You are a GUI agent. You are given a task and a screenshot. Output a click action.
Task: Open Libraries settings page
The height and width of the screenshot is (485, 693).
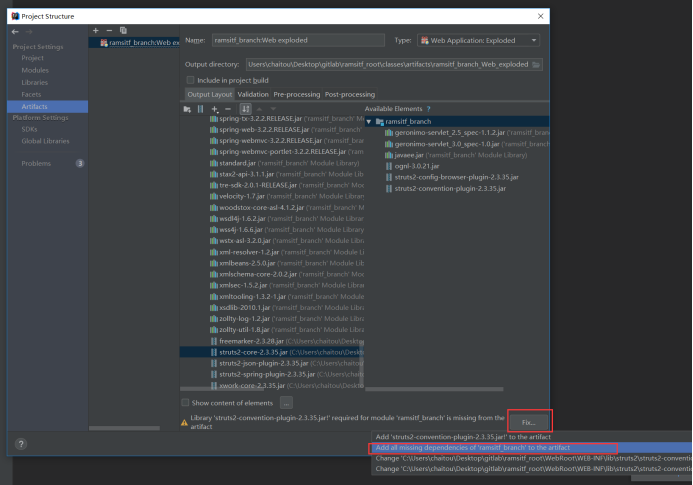click(x=34, y=82)
